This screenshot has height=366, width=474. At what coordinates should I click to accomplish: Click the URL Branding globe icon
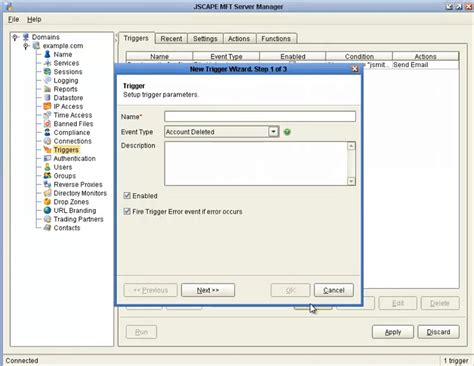click(x=47, y=210)
